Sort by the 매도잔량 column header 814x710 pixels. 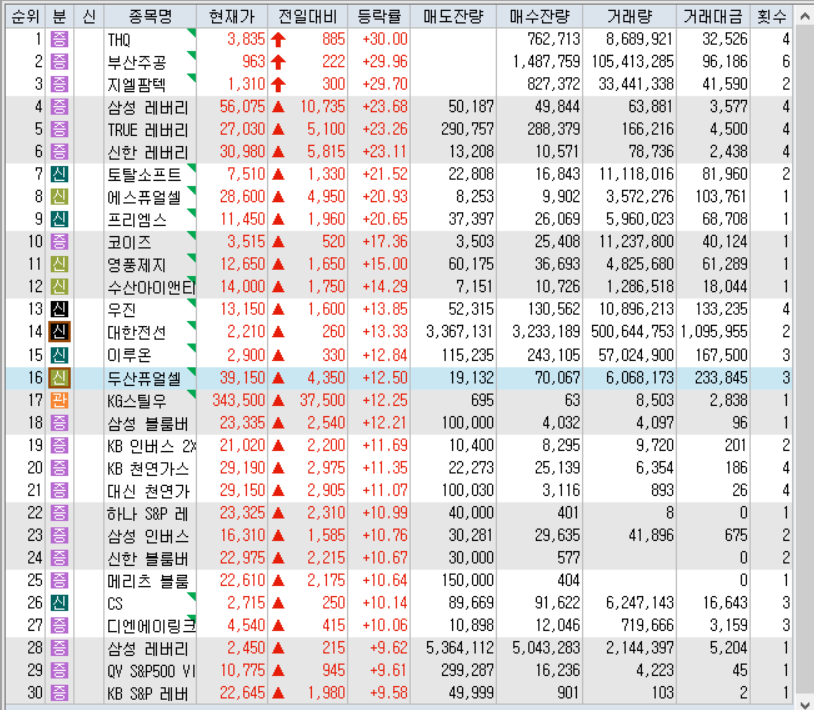coord(453,17)
